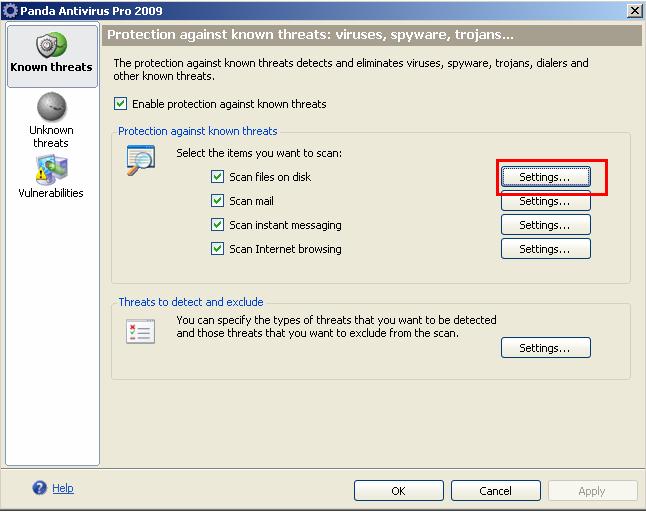This screenshot has width=646, height=512.
Task: Click the Help link
Action: point(63,489)
